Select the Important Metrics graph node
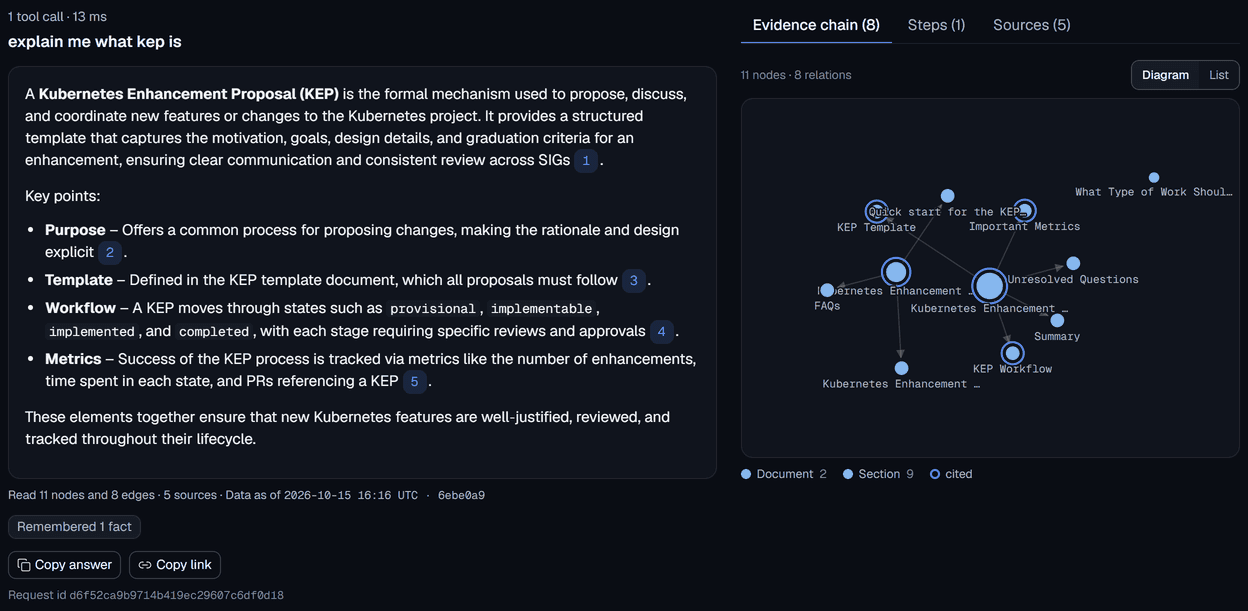Image resolution: width=1248 pixels, height=611 pixels. click(1024, 210)
